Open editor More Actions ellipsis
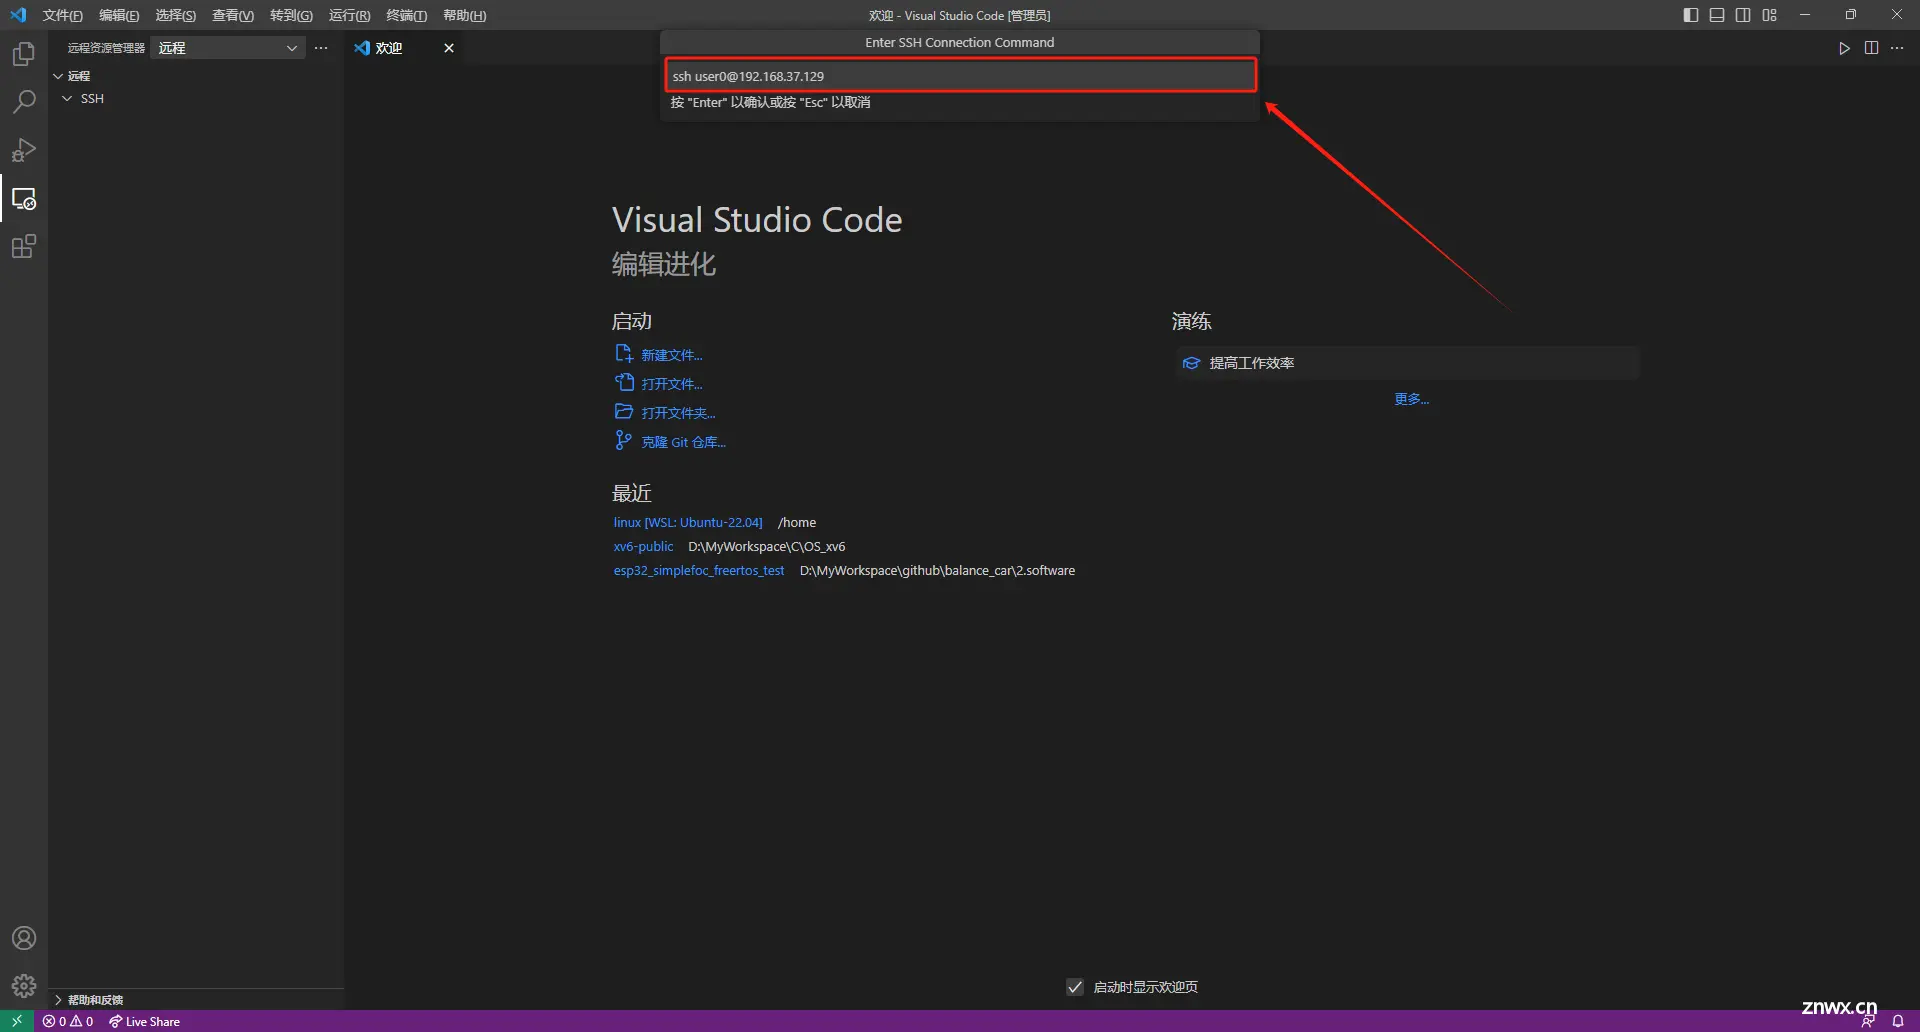Image resolution: width=1920 pixels, height=1032 pixels. click(x=1897, y=48)
